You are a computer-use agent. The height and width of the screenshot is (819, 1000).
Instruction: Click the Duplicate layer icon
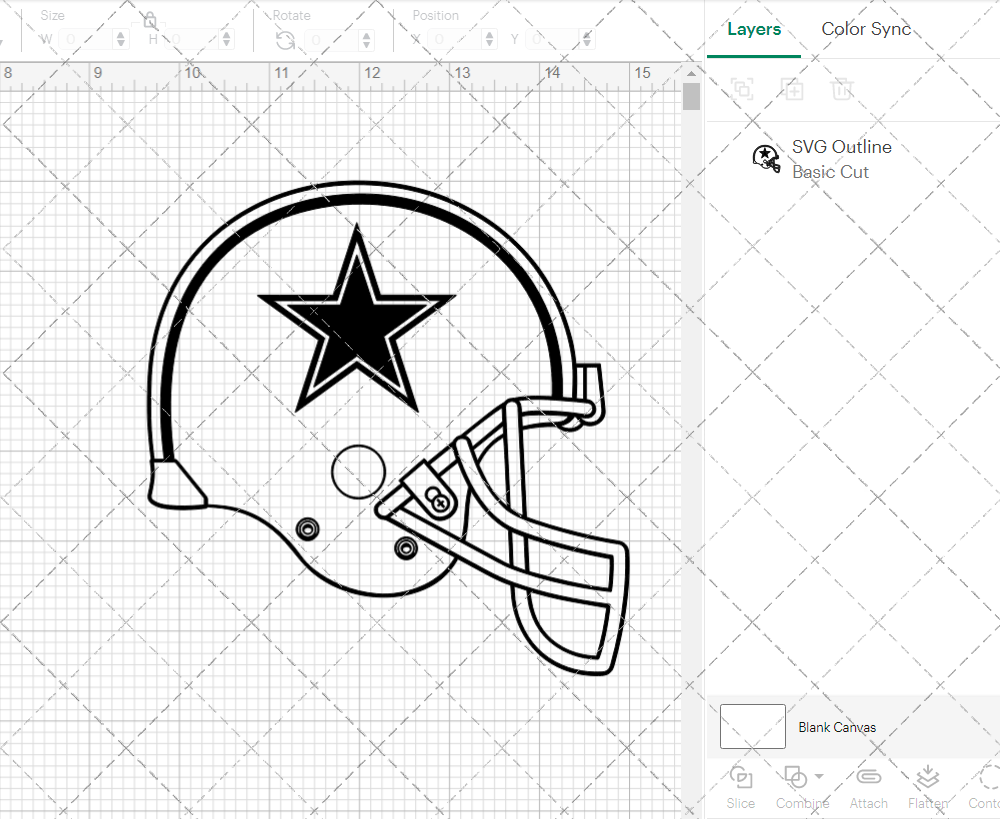793,90
